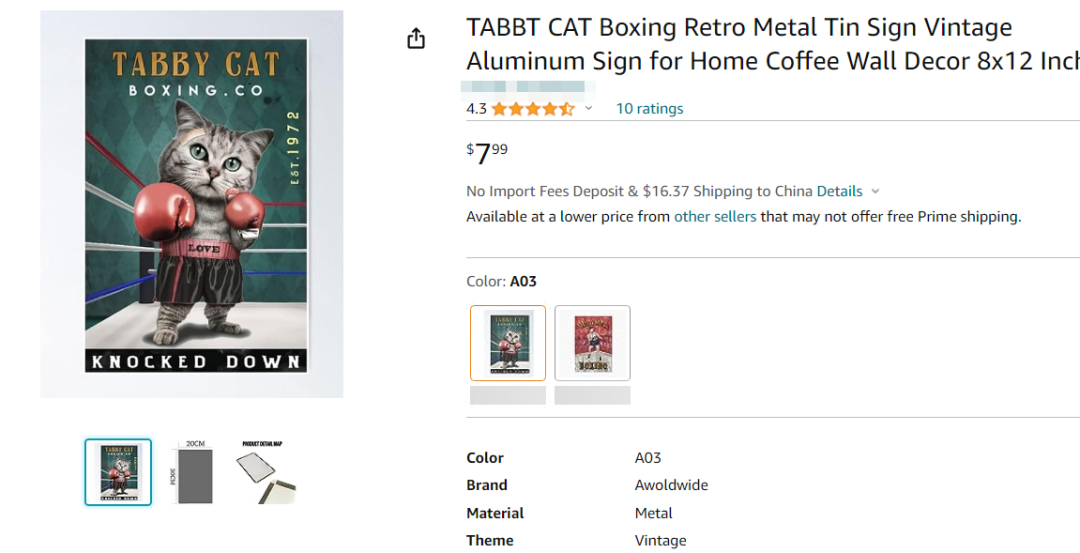Screen dimensions: 1080x553
Task: Click the gray placeholder under A03 swatch
Action: [x=508, y=395]
